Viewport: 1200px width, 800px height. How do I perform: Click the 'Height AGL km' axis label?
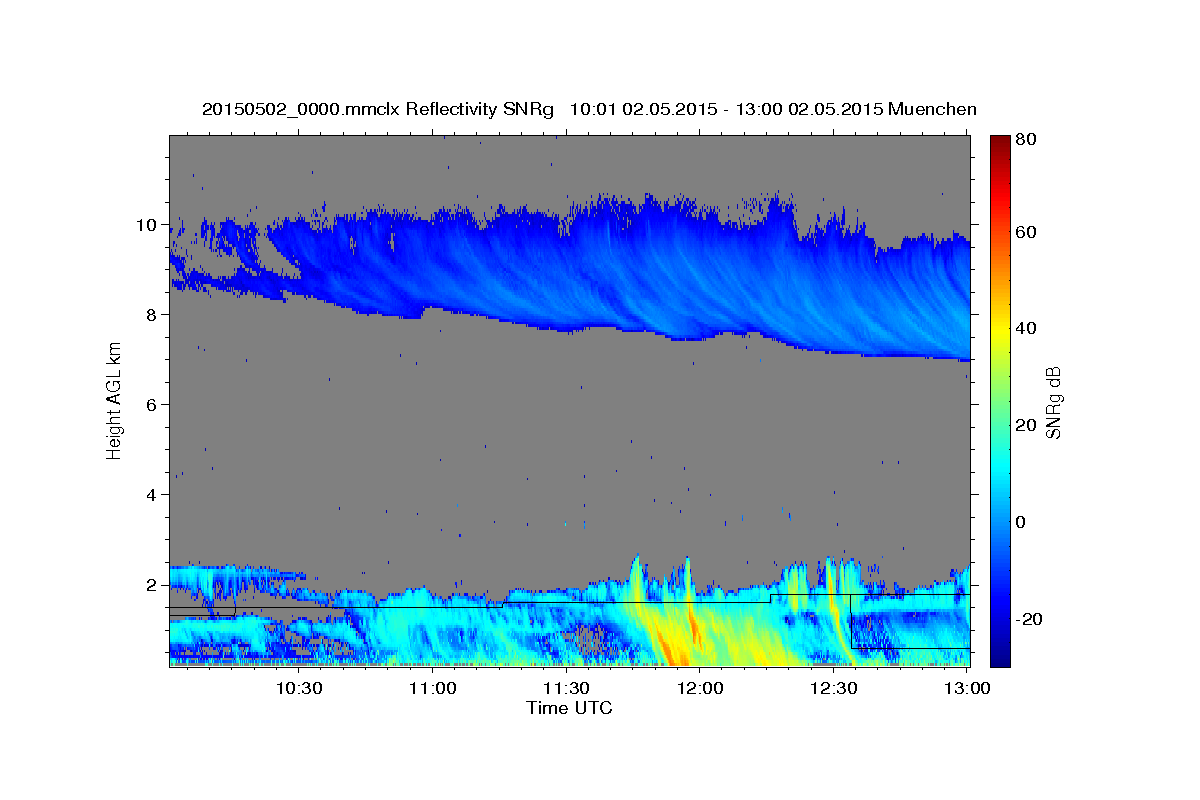(x=115, y=400)
